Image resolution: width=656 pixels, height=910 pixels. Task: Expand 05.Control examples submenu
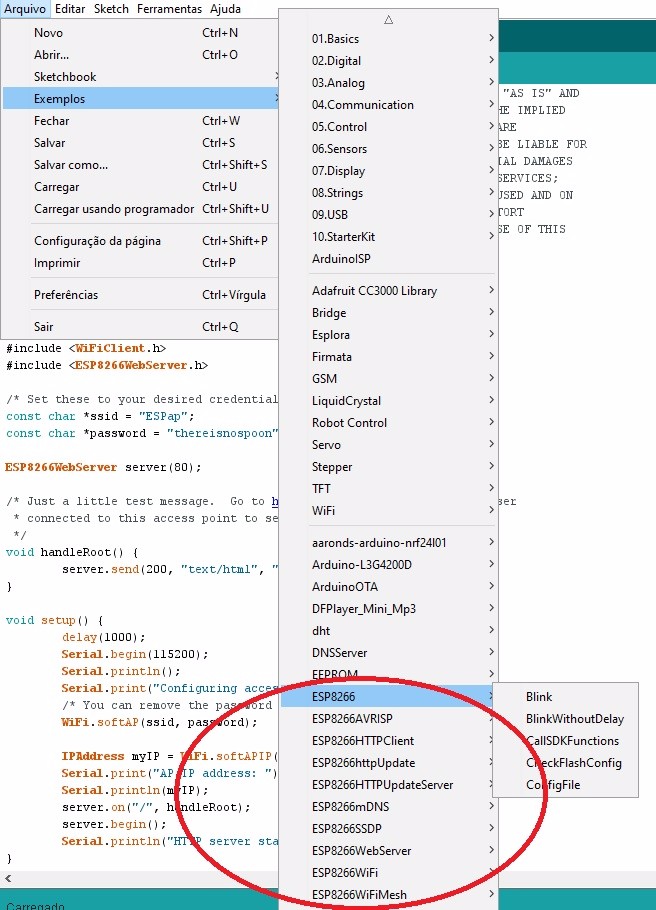(388, 127)
